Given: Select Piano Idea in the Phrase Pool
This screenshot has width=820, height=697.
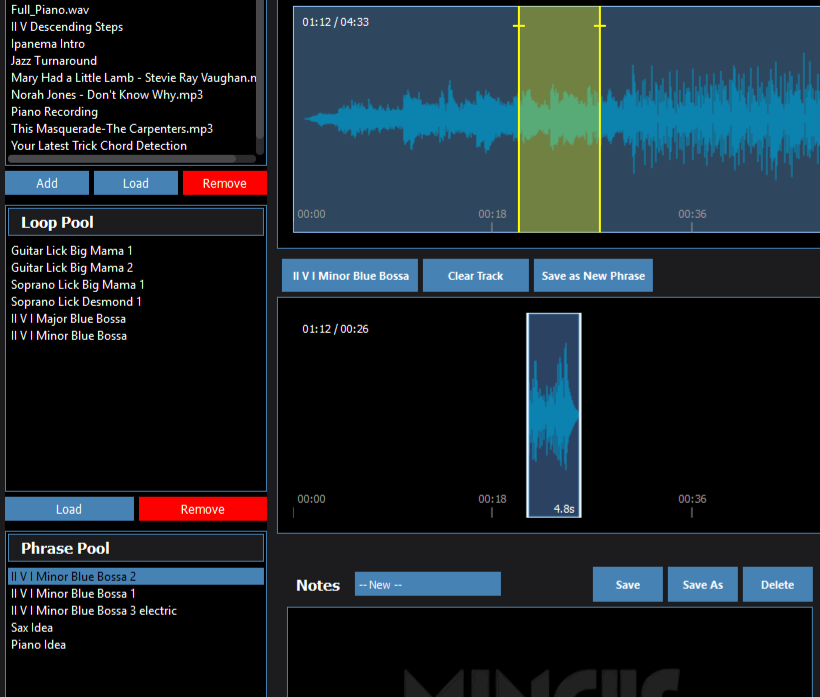Looking at the screenshot, I should point(38,645).
